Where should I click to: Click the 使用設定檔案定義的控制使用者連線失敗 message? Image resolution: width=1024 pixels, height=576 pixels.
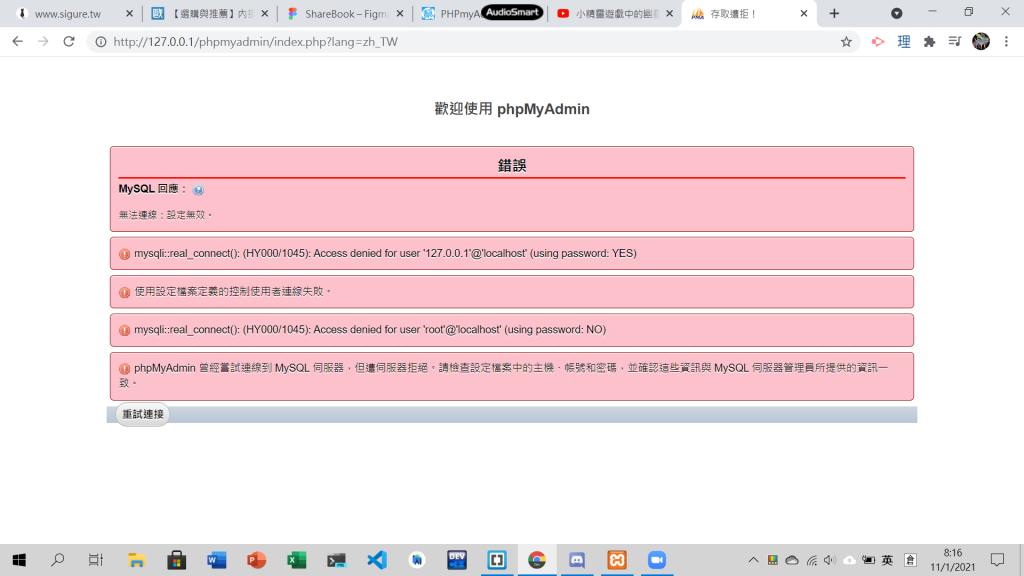232,291
